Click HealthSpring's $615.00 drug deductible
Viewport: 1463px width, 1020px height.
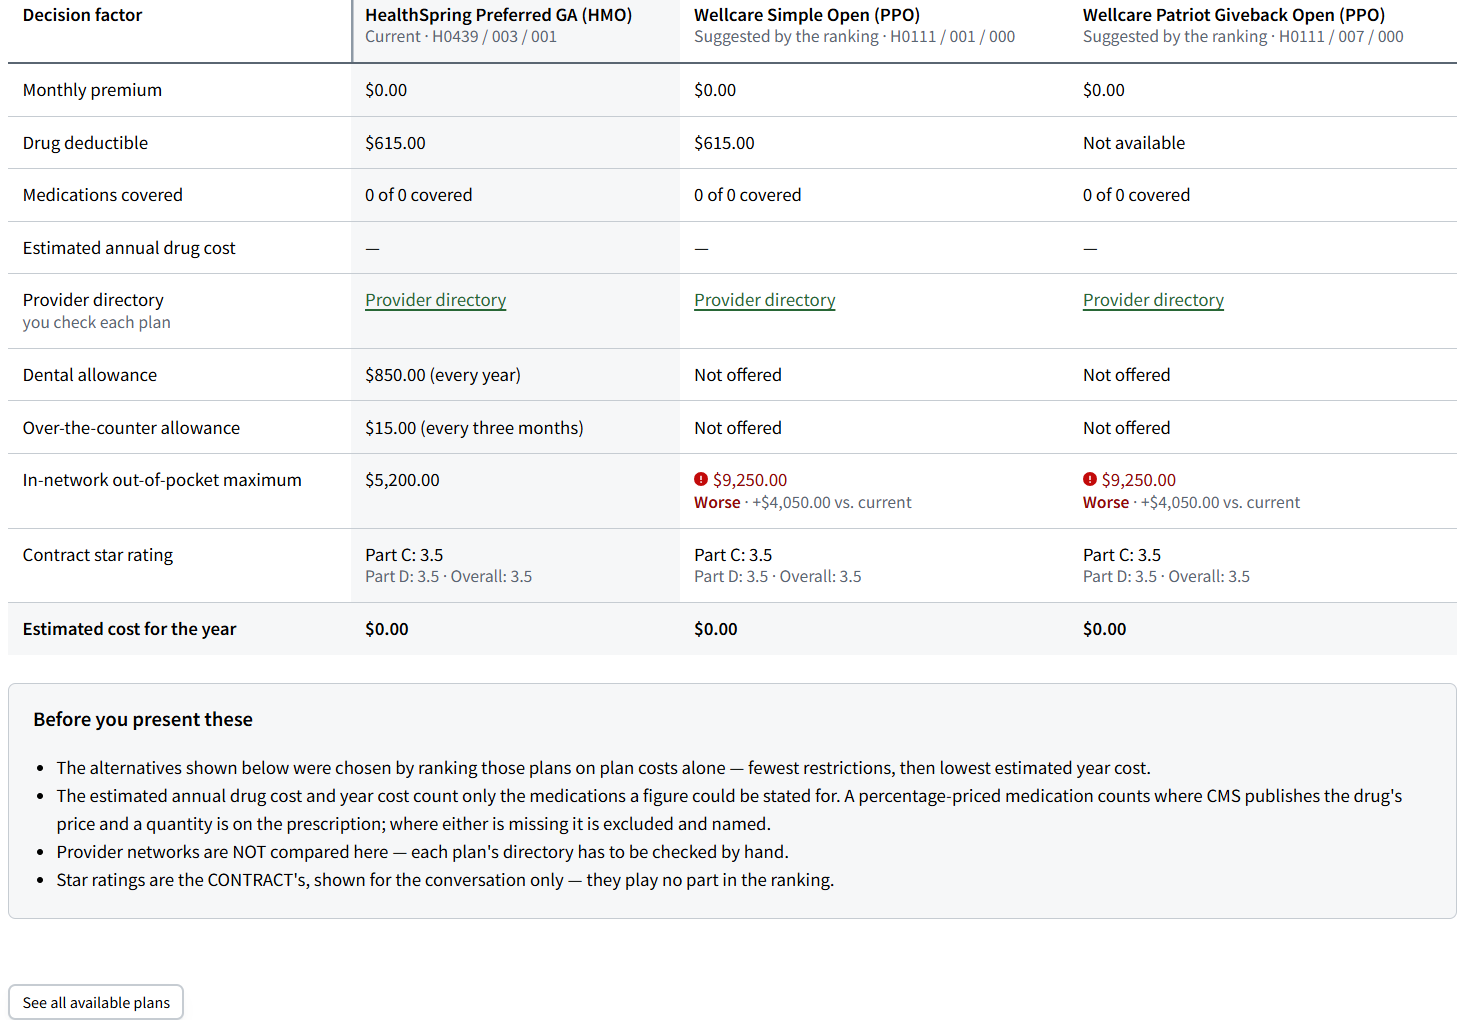(395, 143)
